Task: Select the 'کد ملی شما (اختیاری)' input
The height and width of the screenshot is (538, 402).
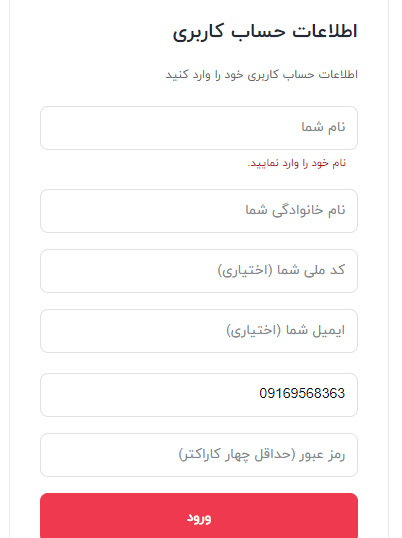Action: 199,271
